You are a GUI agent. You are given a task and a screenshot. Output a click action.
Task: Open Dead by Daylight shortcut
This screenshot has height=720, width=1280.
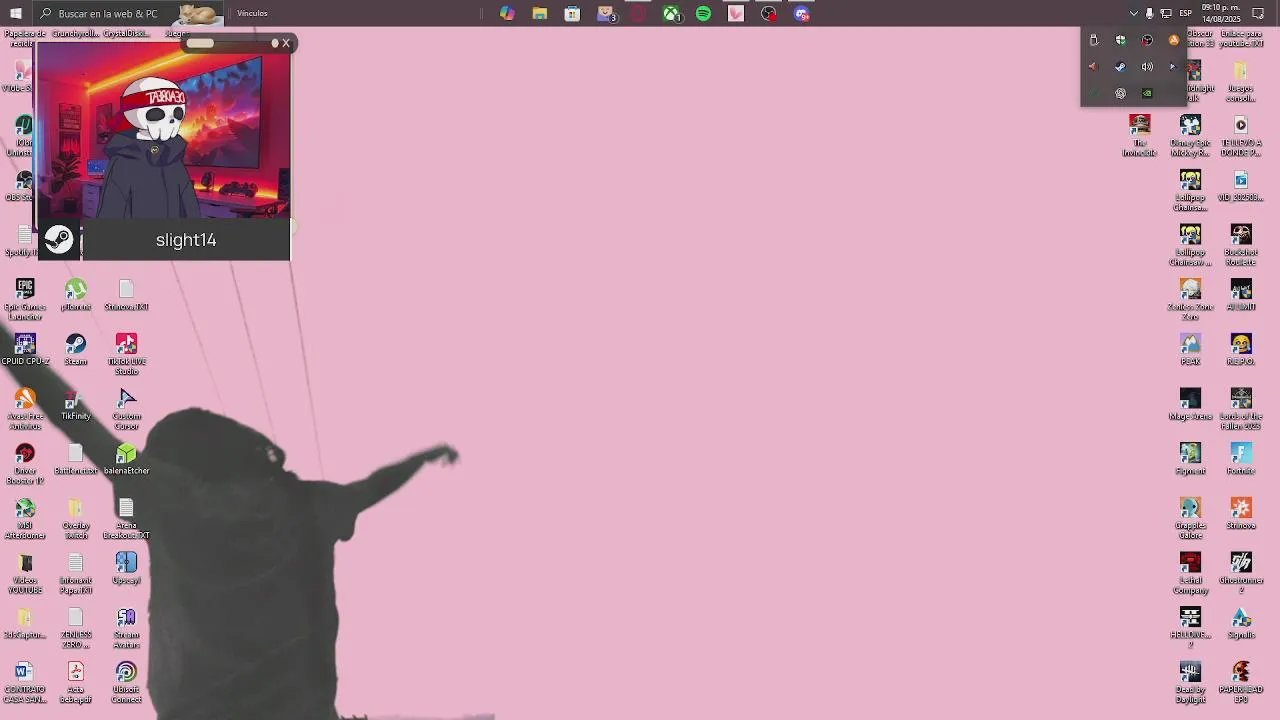pyautogui.click(x=1190, y=683)
